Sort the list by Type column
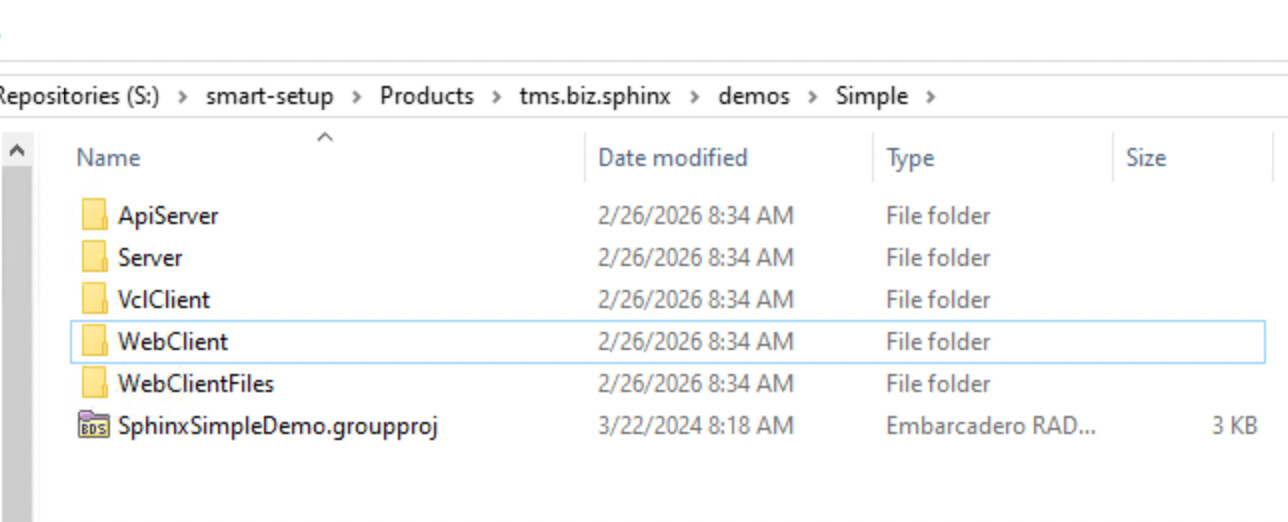The height and width of the screenshot is (522, 1288). point(909,158)
